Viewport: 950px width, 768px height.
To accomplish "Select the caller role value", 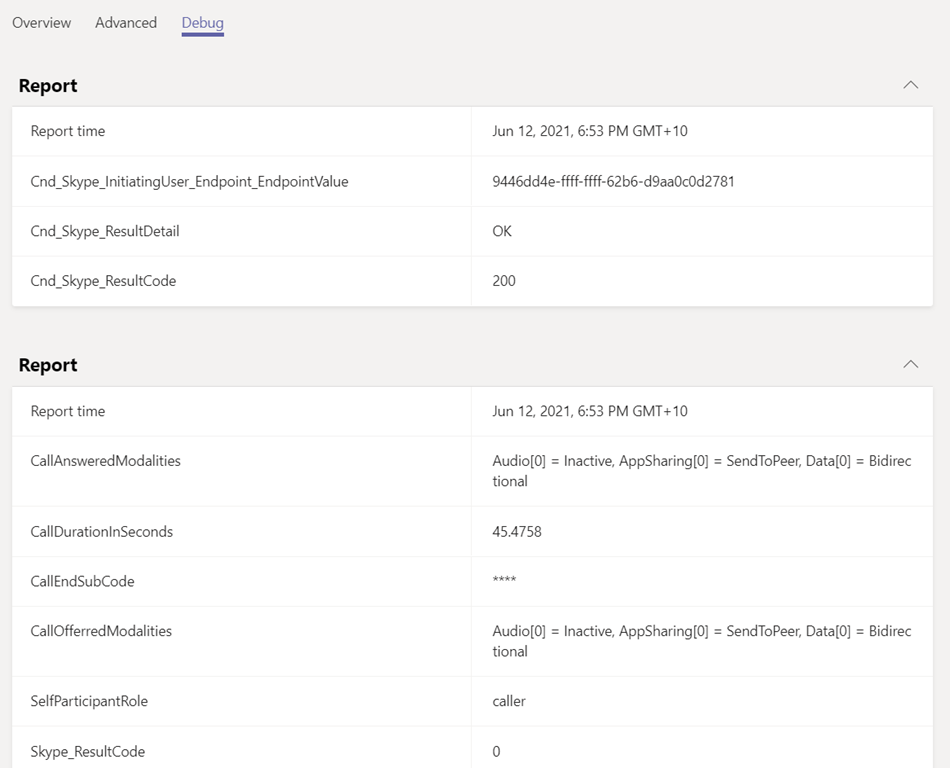I will (509, 701).
